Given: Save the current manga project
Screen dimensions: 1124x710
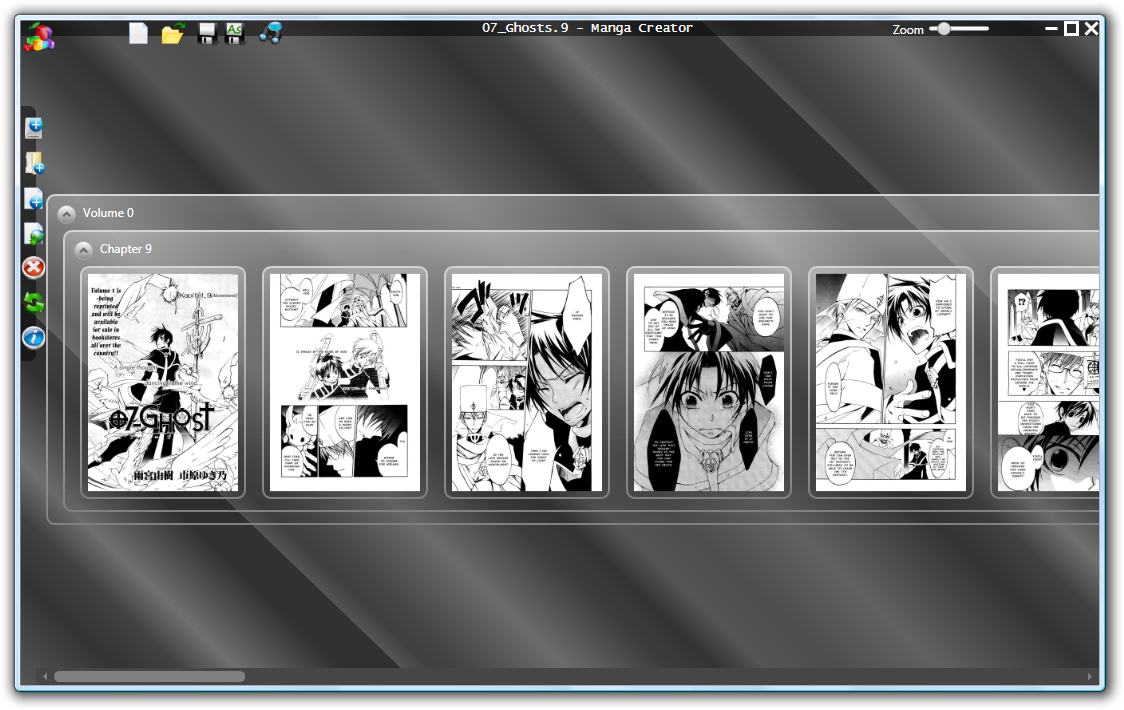Looking at the screenshot, I should click(x=207, y=34).
